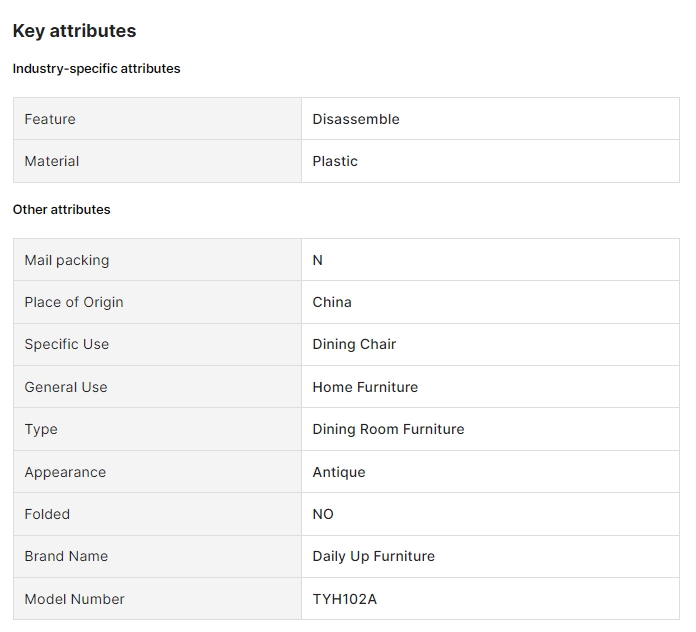Click the Plastic value text

[x=335, y=161]
